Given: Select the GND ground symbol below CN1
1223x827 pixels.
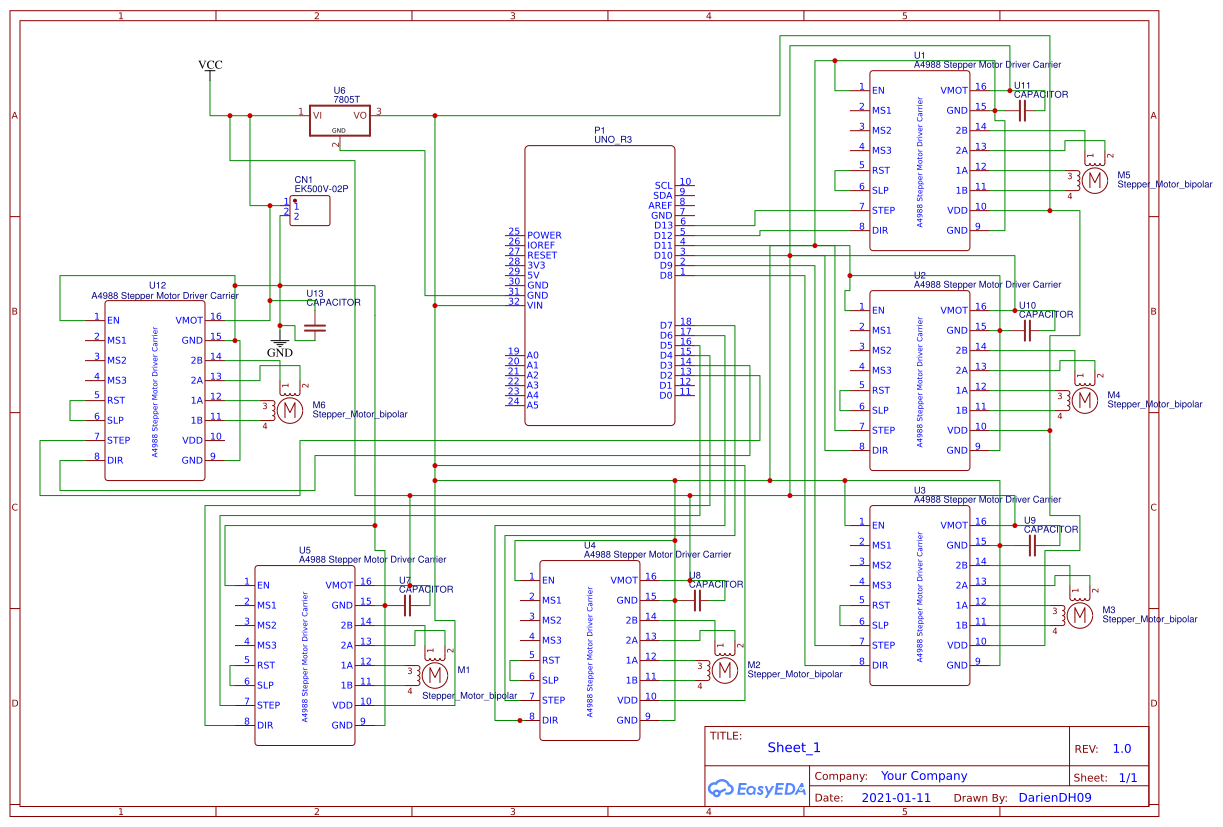Looking at the screenshot, I should 280,340.
